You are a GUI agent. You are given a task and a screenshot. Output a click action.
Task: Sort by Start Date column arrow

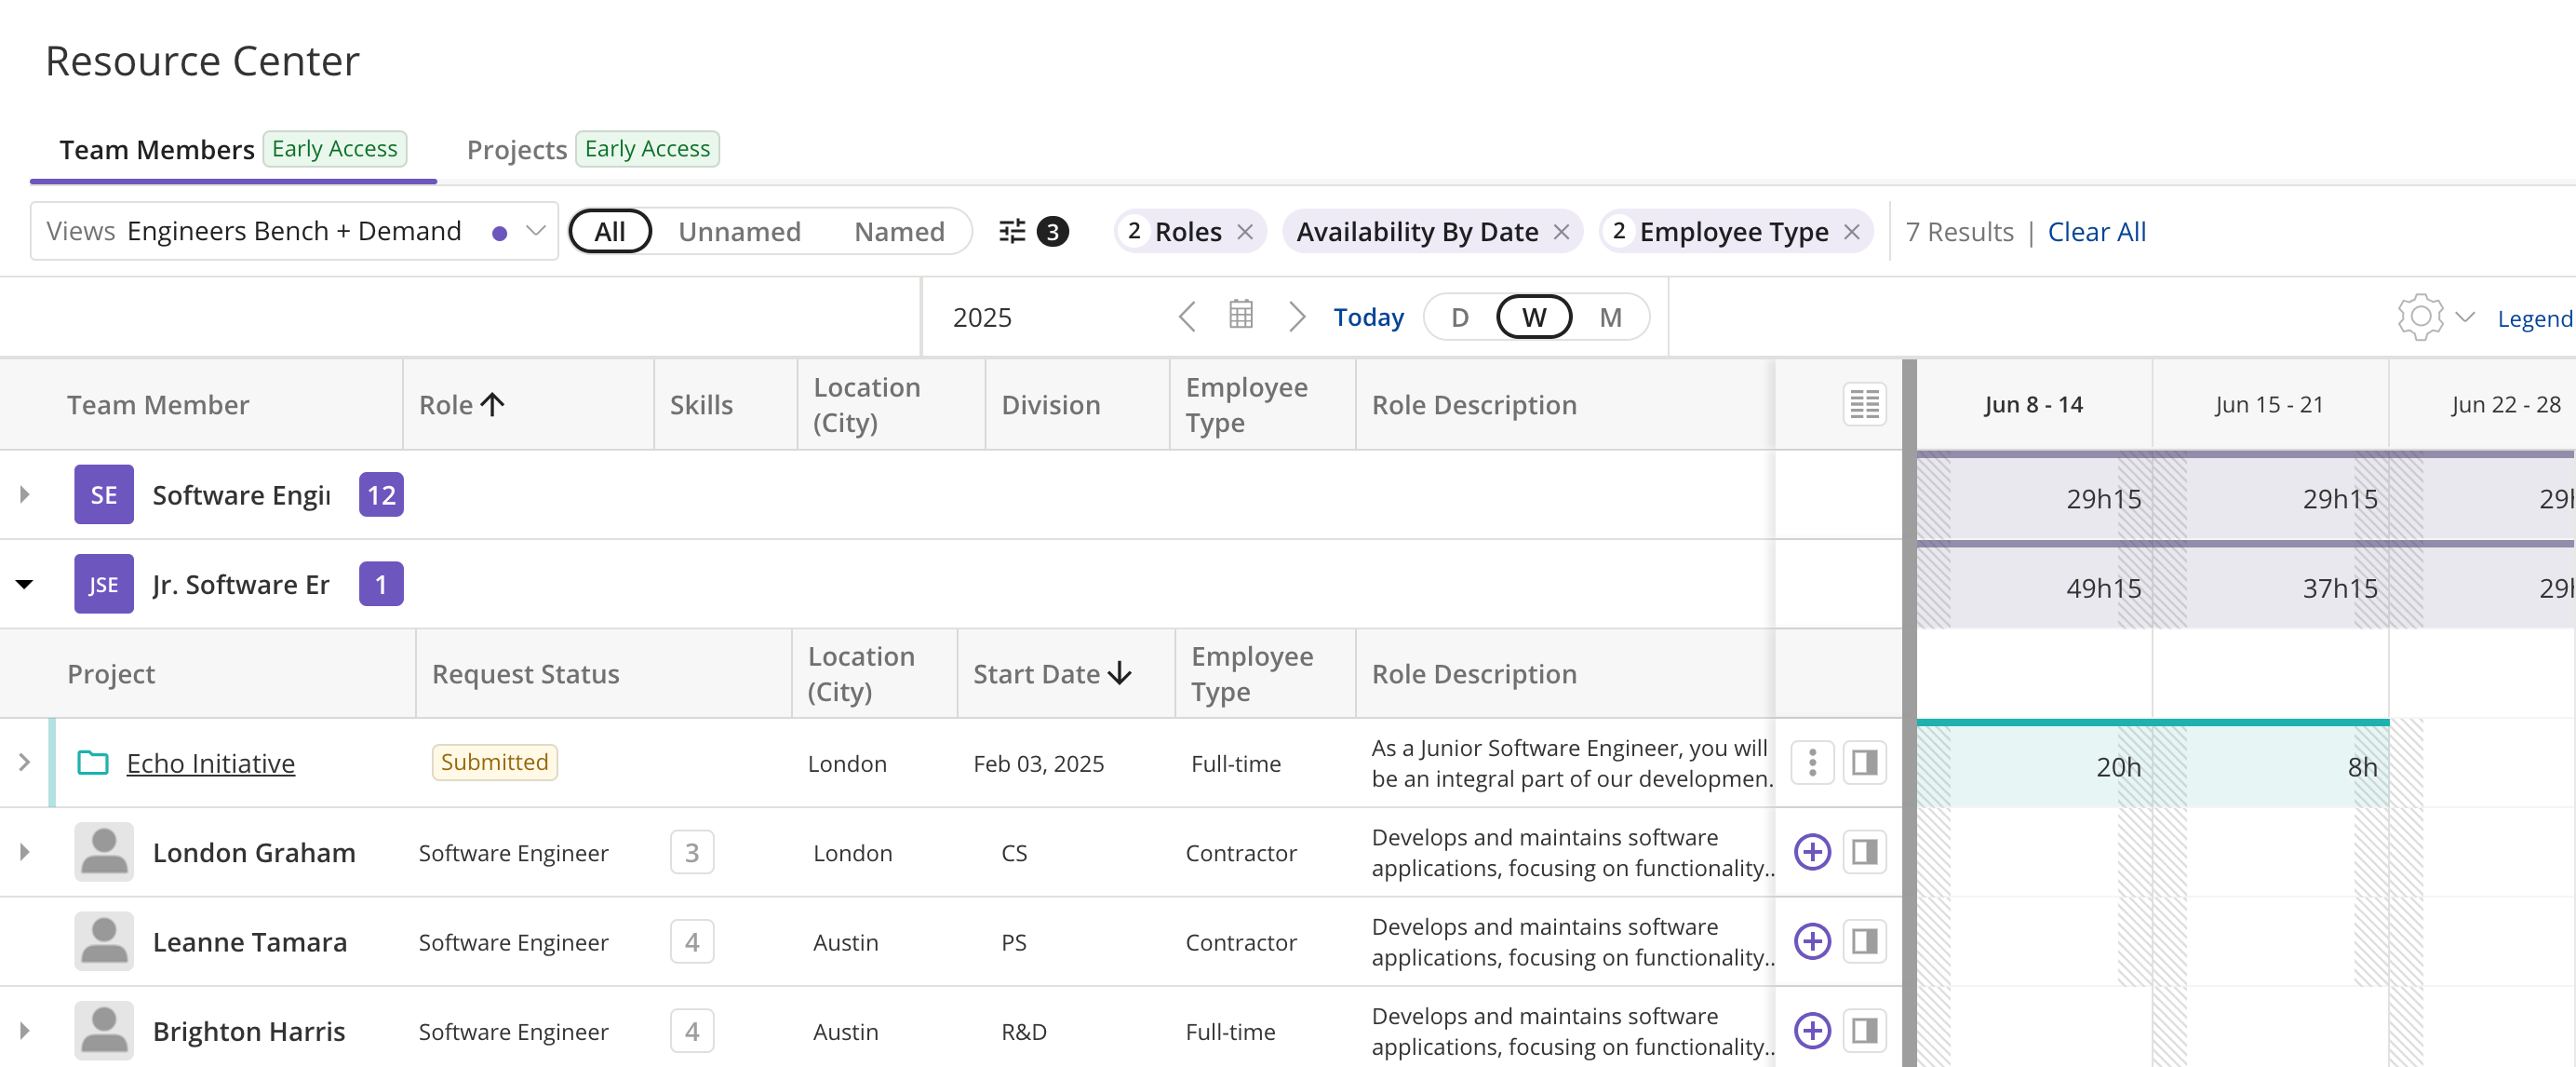[x=1120, y=673]
